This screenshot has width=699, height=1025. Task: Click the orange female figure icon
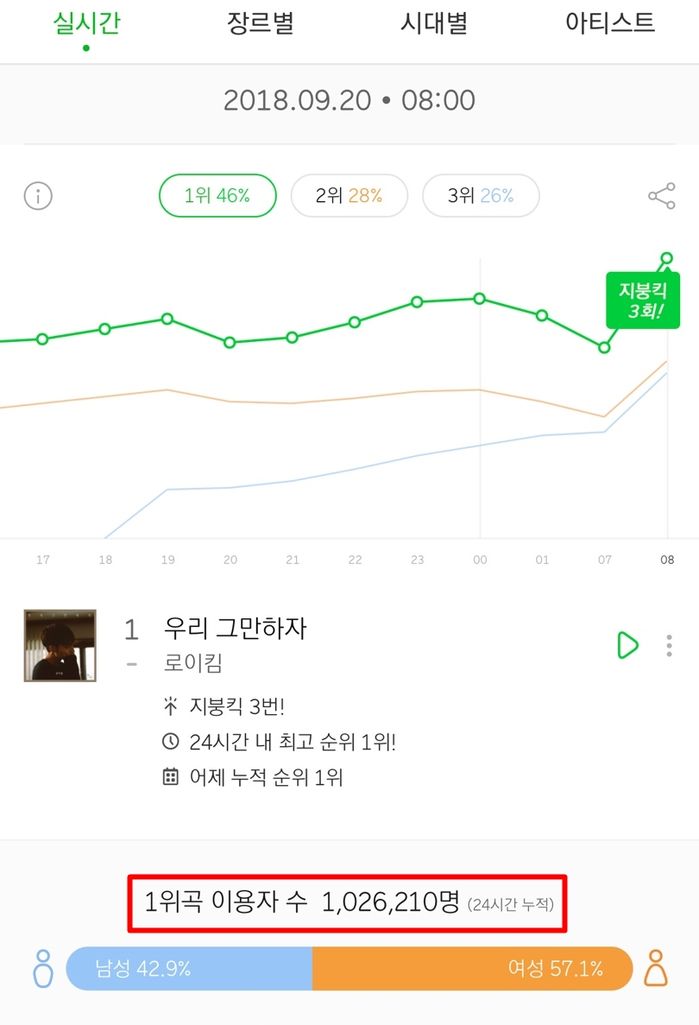pyautogui.click(x=656, y=968)
